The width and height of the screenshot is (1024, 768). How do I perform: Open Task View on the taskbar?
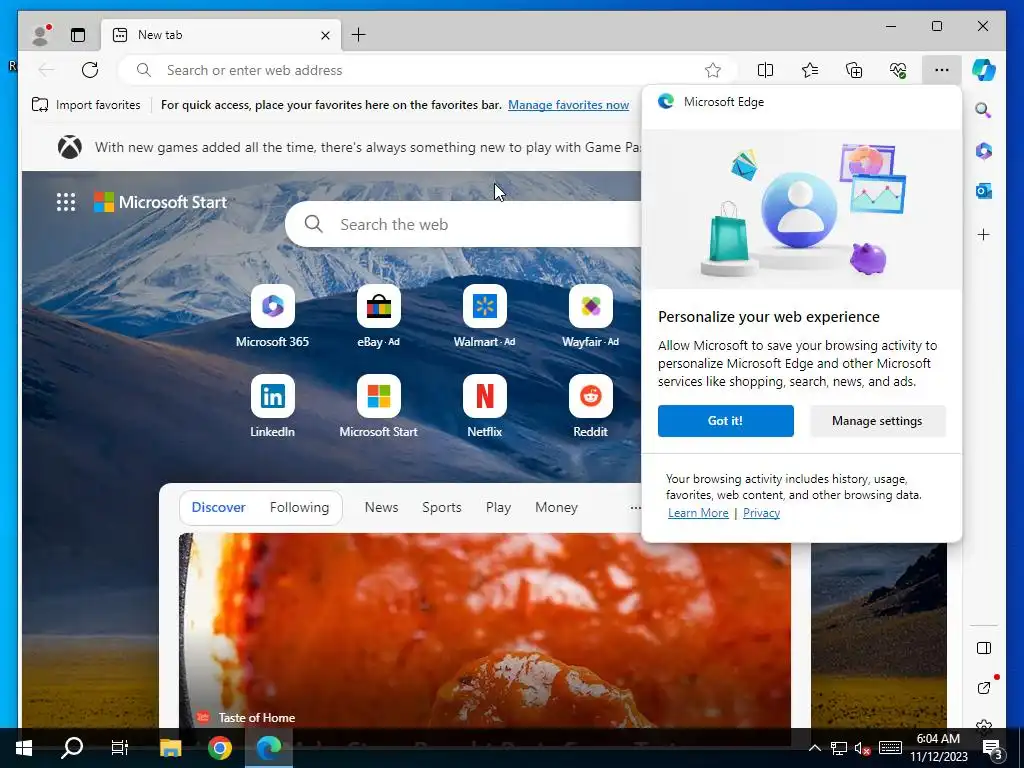(120, 748)
